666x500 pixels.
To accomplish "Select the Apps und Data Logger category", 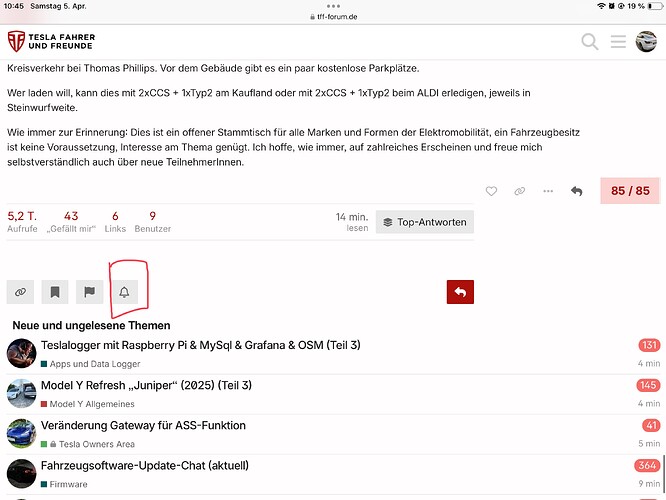I will pos(90,364).
